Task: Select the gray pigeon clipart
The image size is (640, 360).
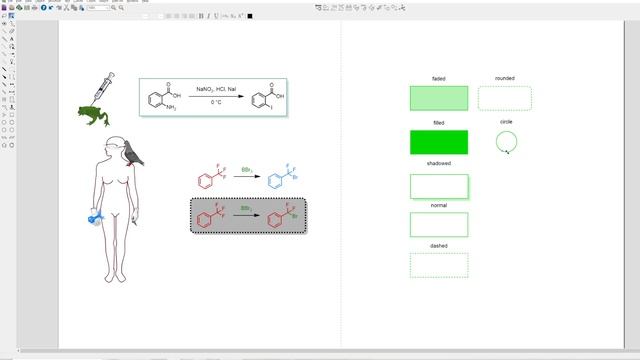Action: pos(133,154)
